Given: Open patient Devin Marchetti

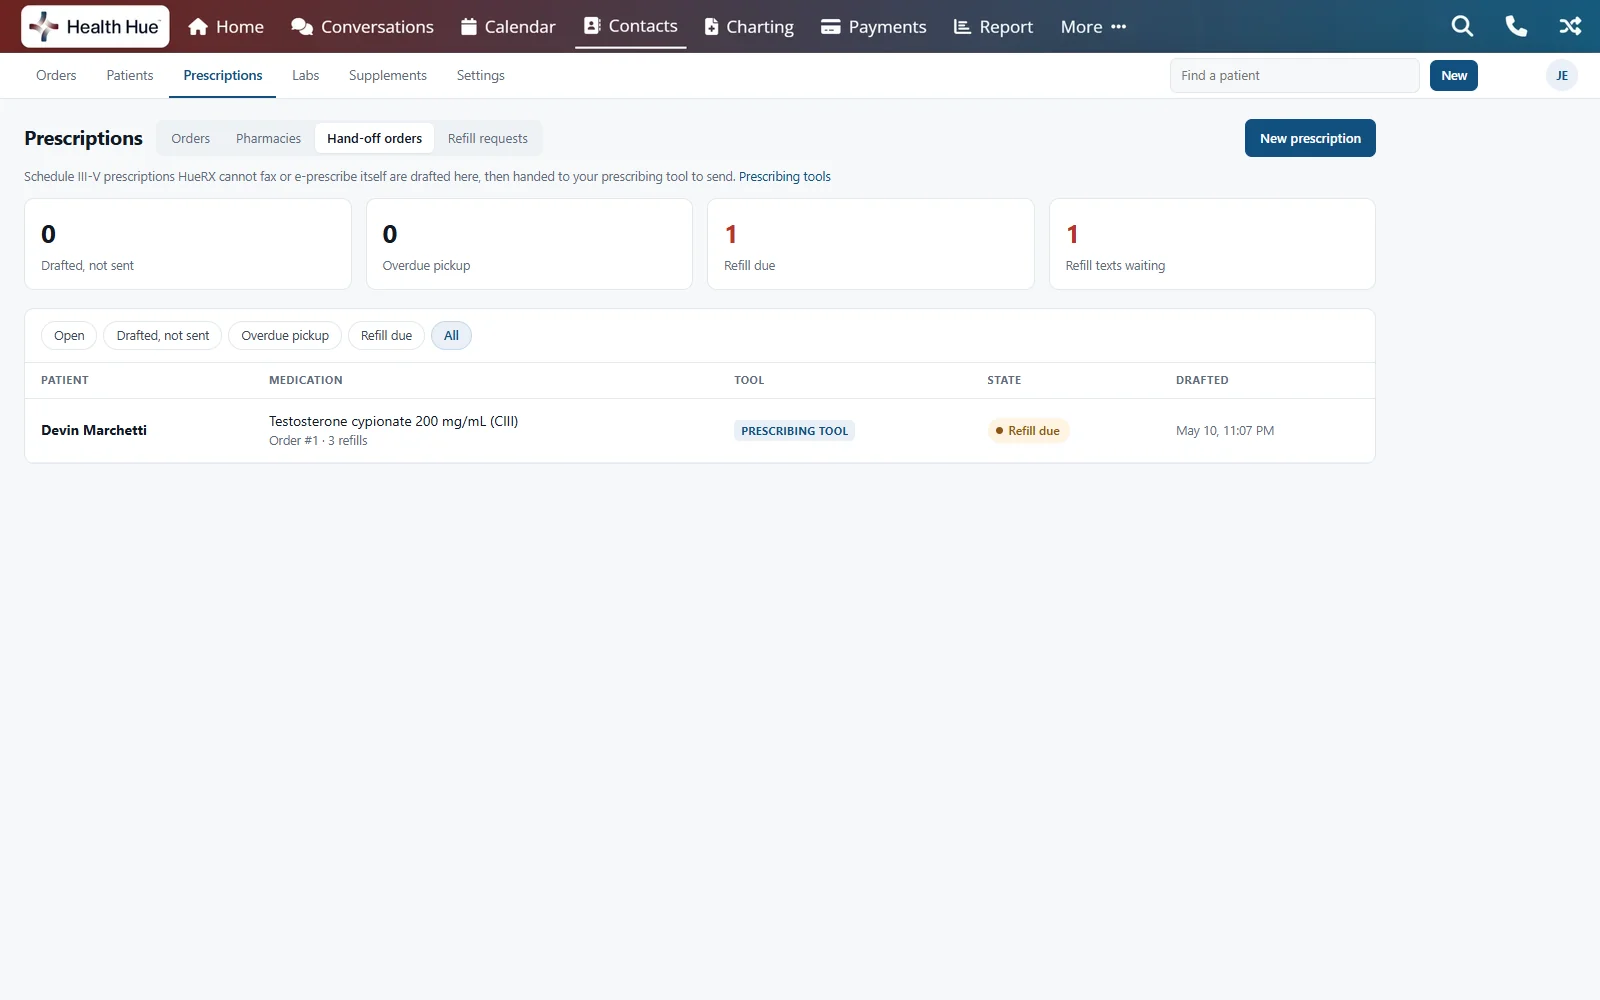Looking at the screenshot, I should 94,431.
